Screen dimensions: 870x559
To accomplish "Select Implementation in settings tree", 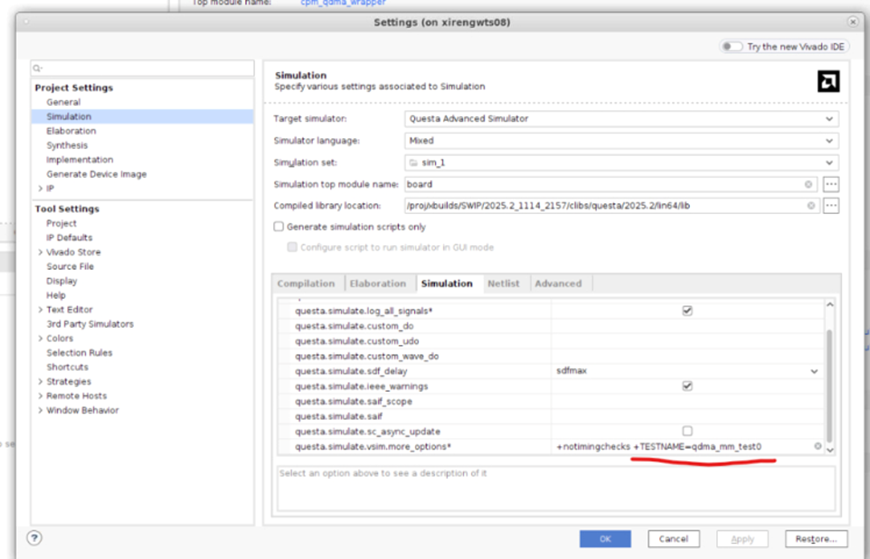I will coord(80,160).
